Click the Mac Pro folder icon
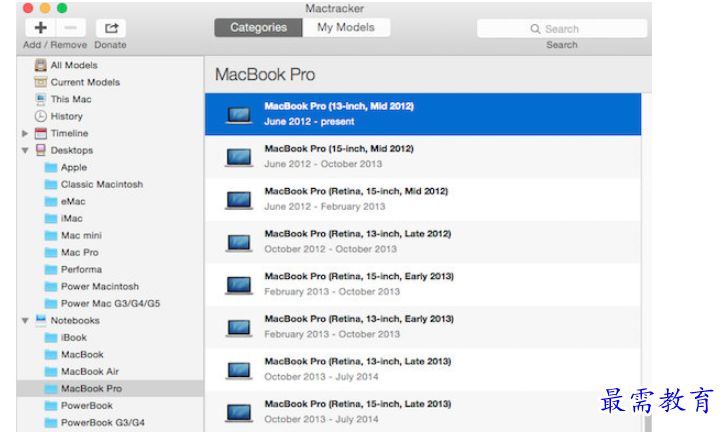This screenshot has height=432, width=722. click(51, 252)
